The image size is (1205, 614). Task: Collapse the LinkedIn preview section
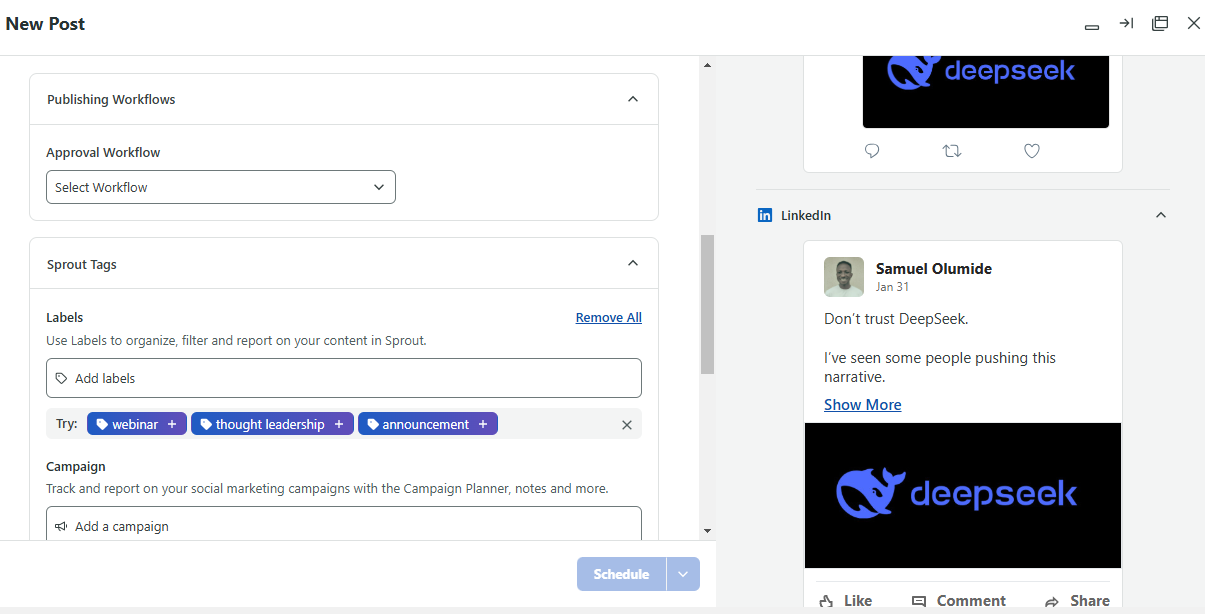coord(1161,215)
